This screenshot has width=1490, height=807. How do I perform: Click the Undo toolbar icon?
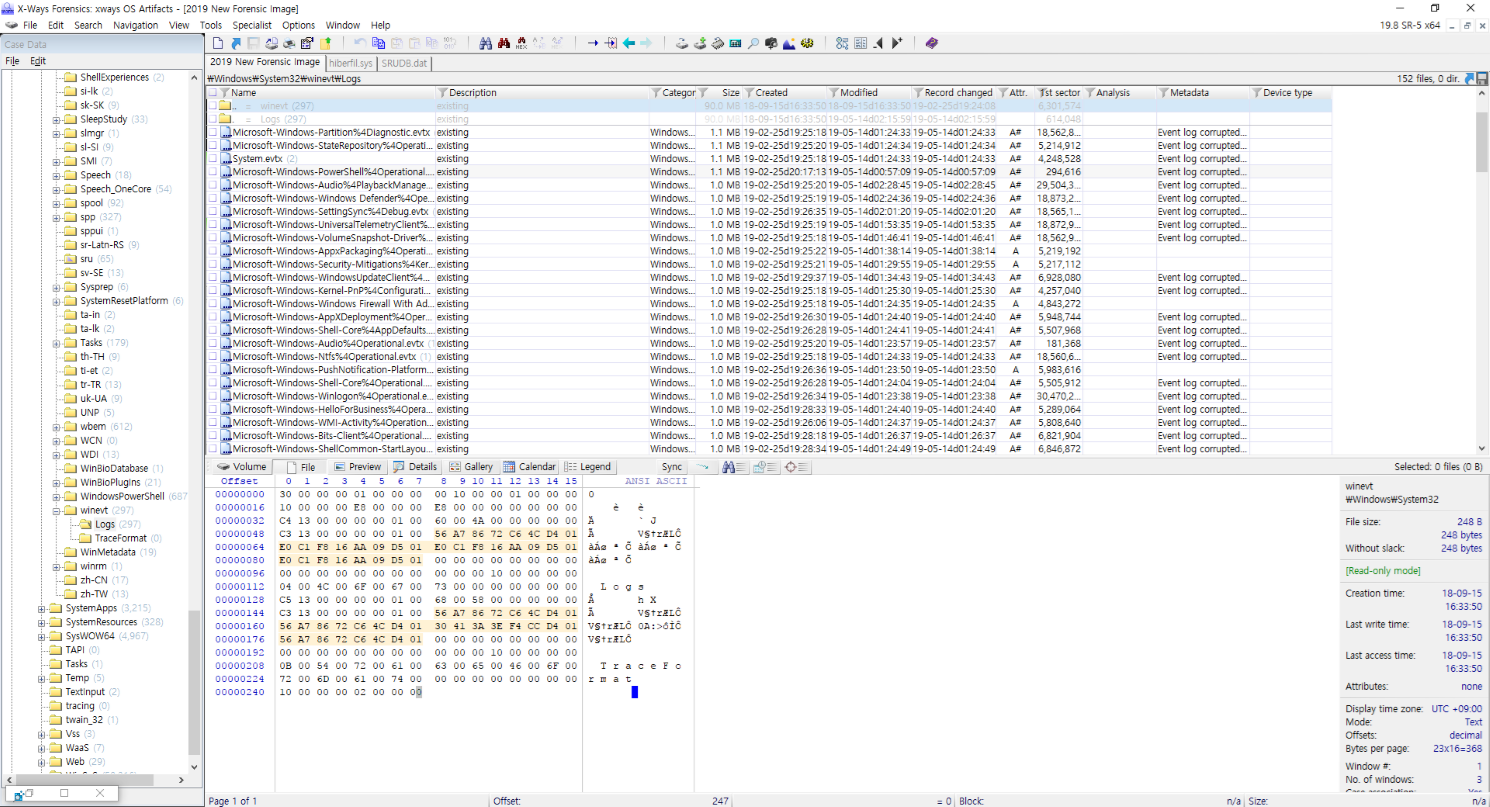coord(360,43)
